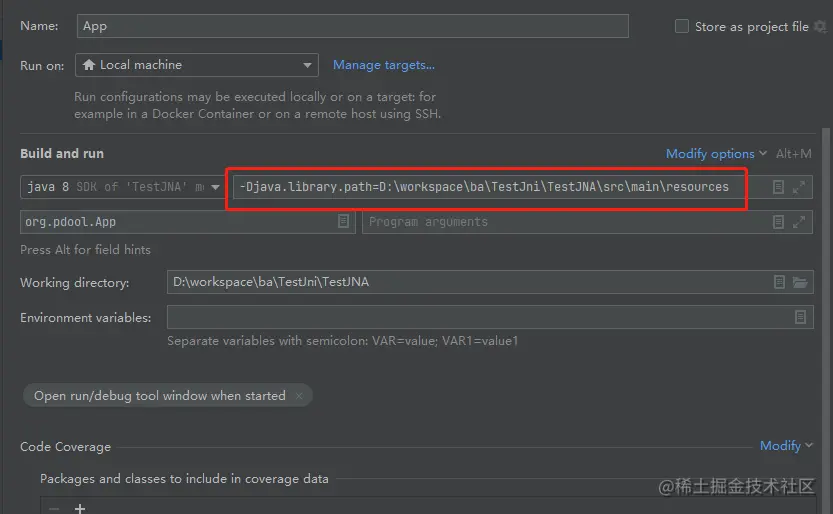
Task: Click main class browse icon
Action: tap(344, 221)
